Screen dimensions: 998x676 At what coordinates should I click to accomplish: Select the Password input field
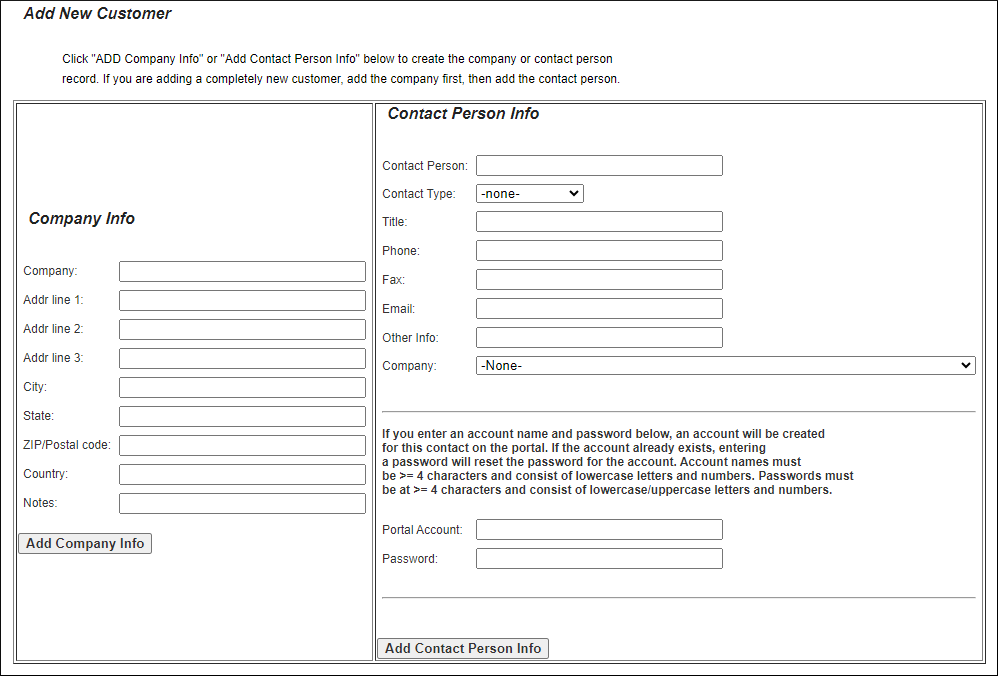pyautogui.click(x=598, y=558)
